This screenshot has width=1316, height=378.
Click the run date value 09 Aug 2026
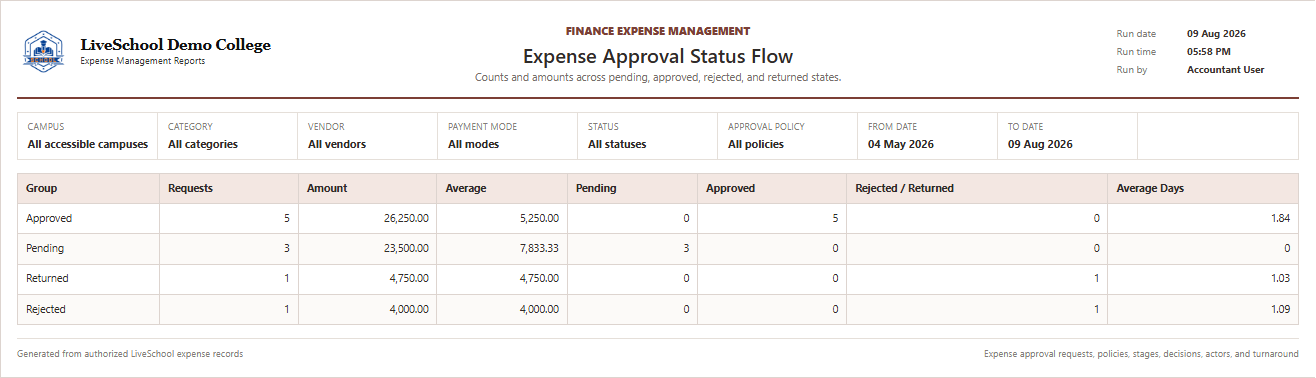coord(1216,33)
